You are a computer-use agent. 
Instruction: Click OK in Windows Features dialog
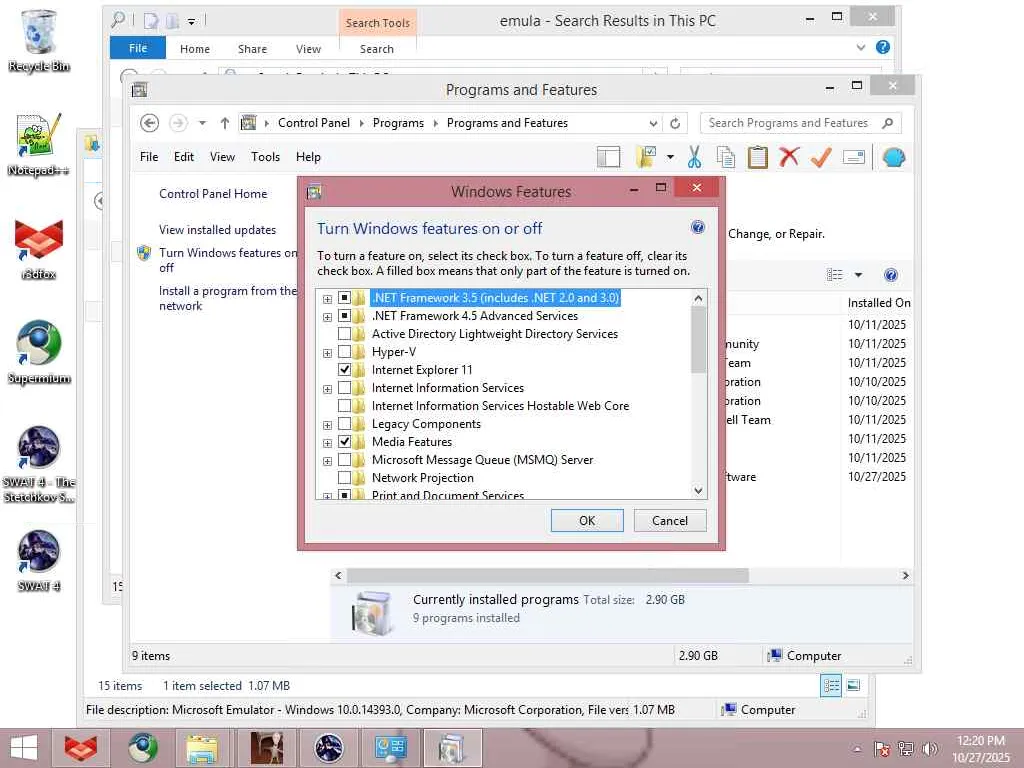tap(587, 520)
